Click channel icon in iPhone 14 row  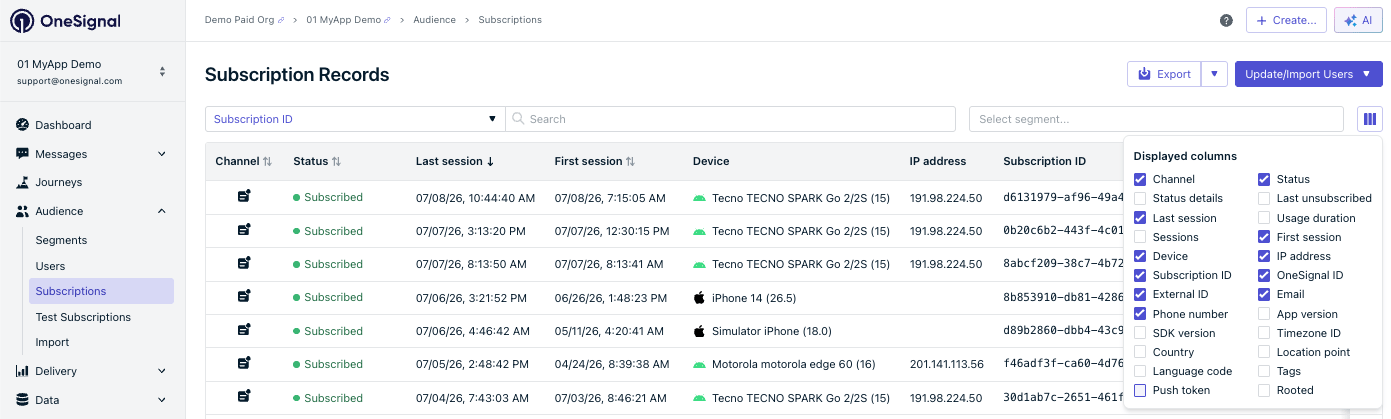coord(244,297)
